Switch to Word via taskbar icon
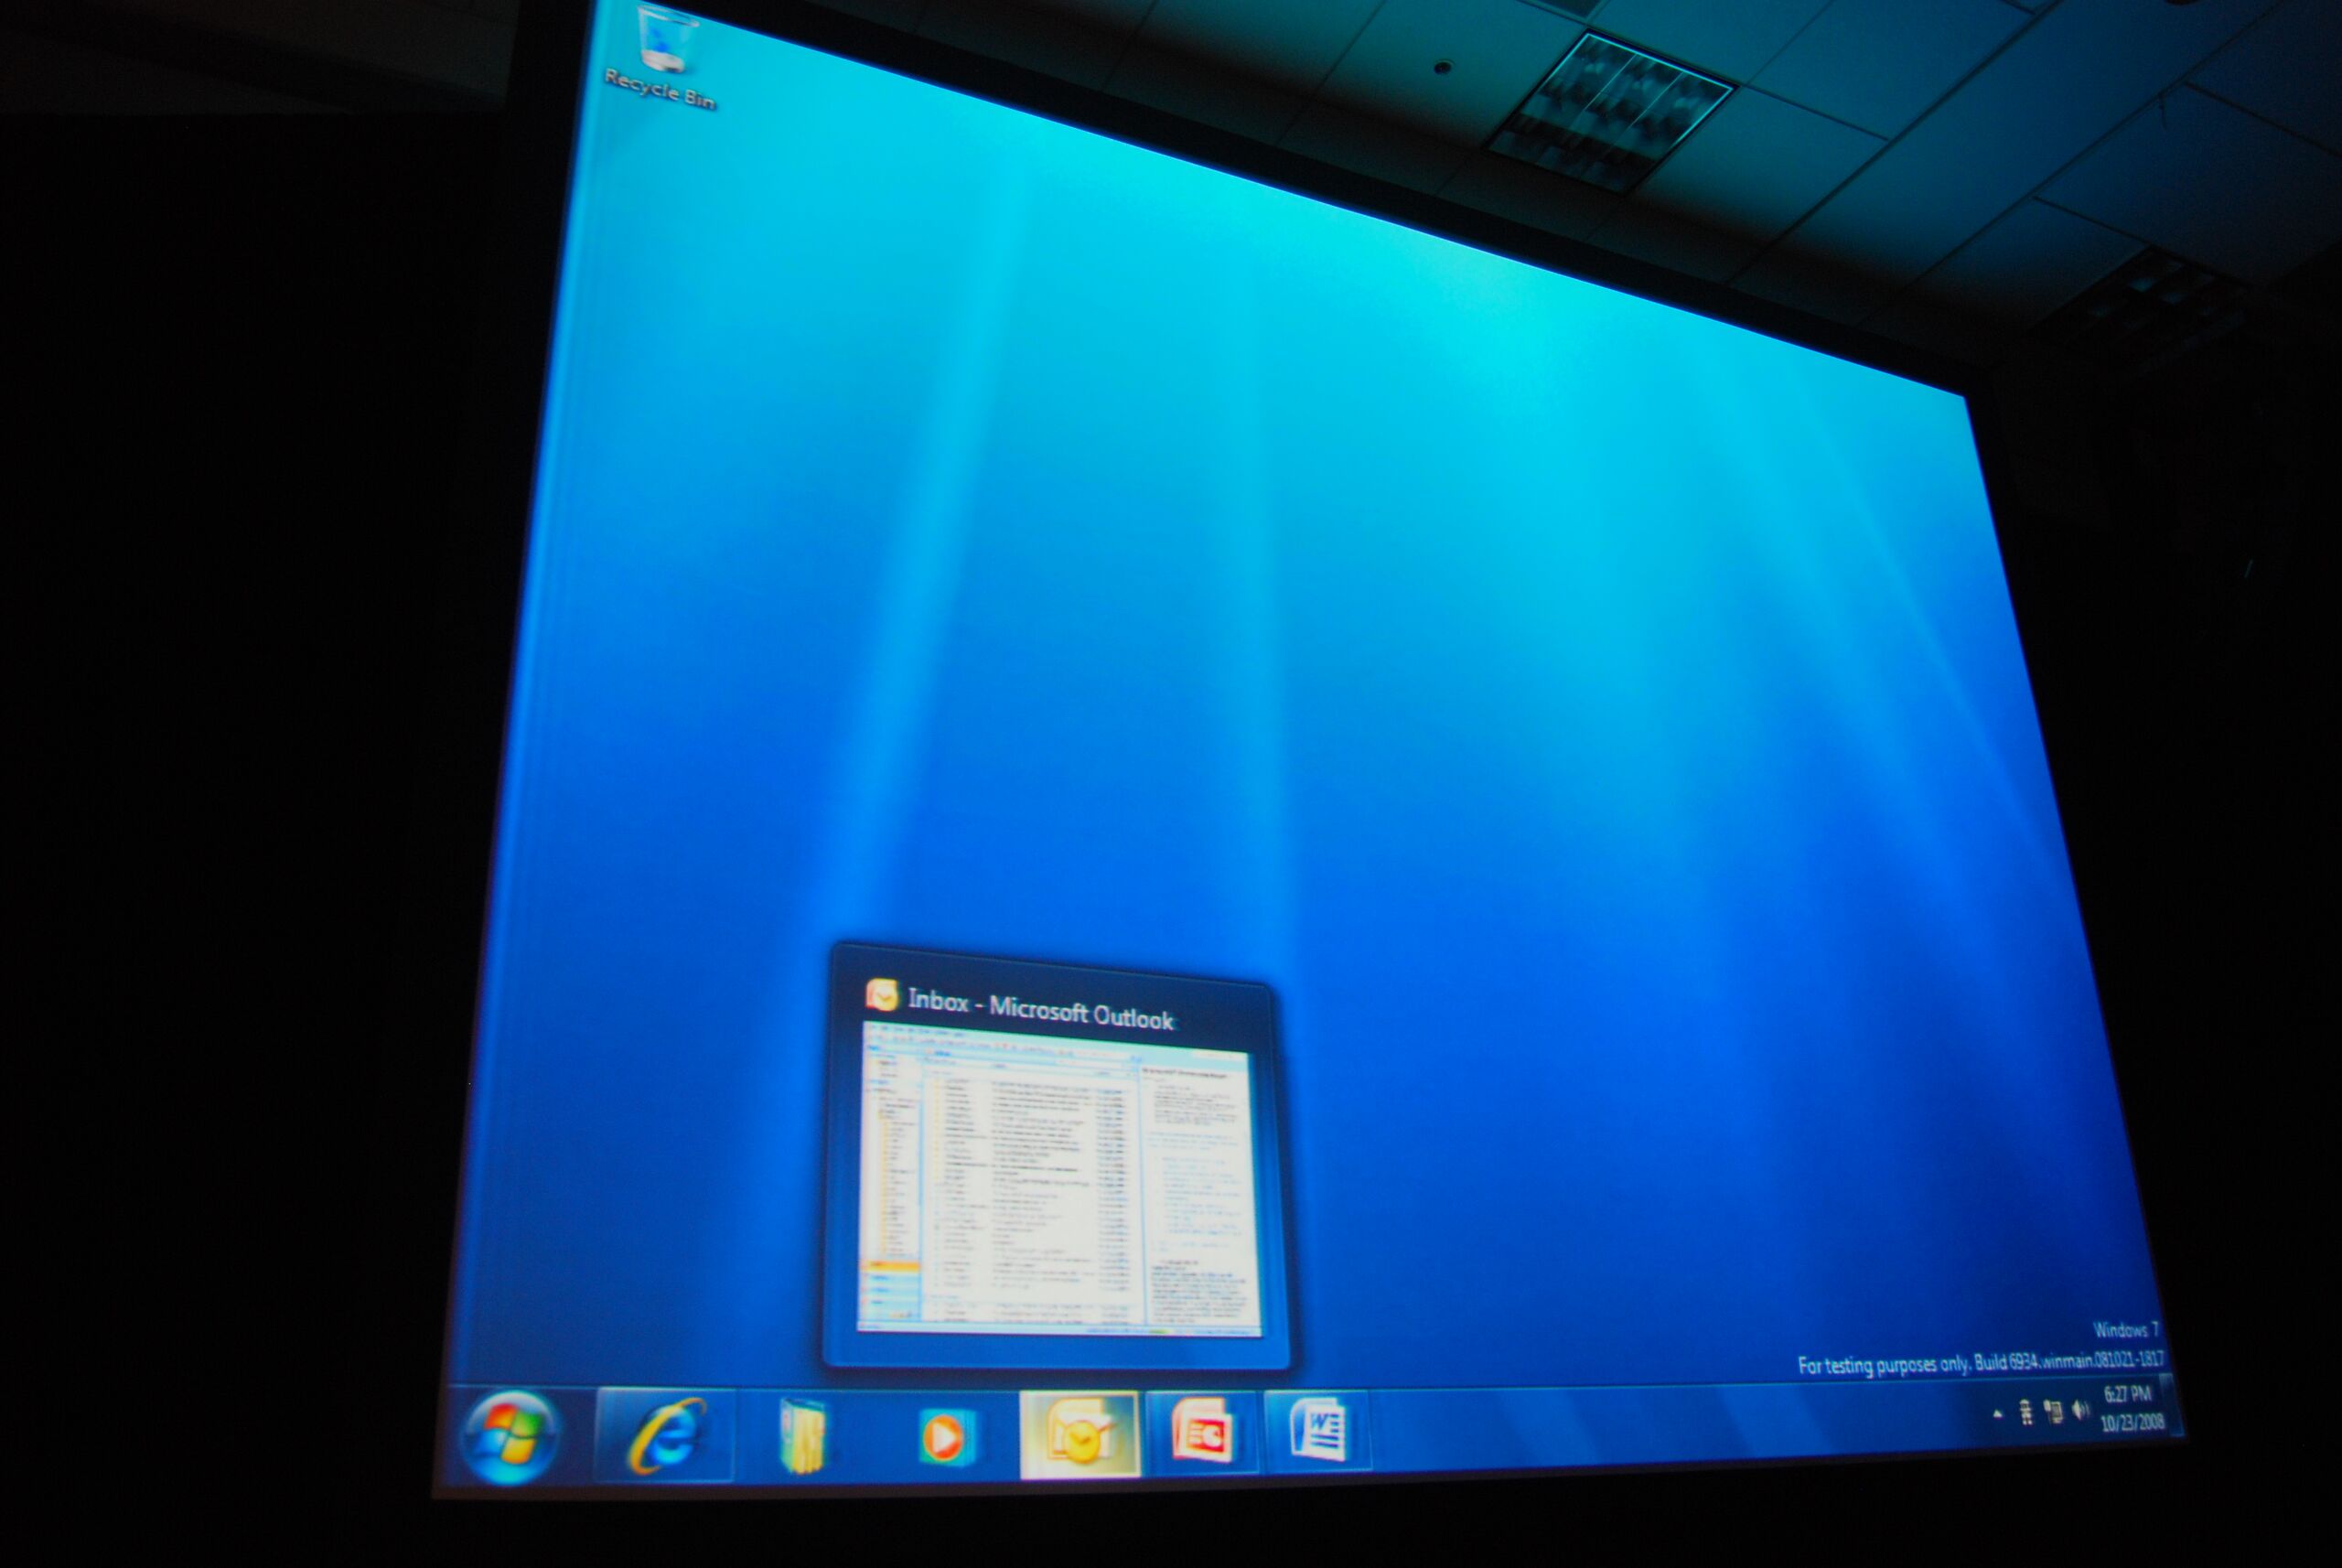The width and height of the screenshot is (2342, 1568). tap(1318, 1430)
